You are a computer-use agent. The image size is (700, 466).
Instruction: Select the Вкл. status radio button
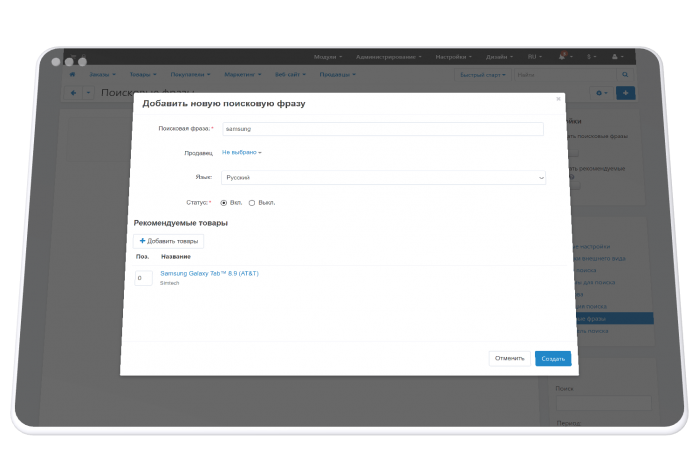coord(224,203)
